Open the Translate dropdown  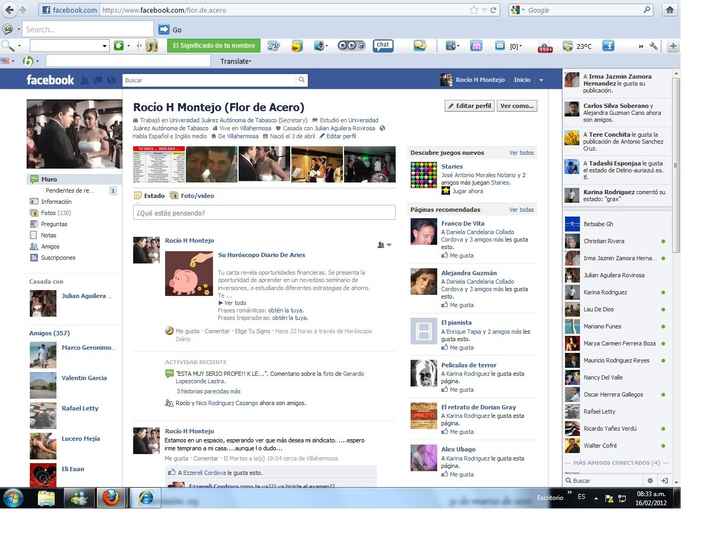(x=236, y=61)
